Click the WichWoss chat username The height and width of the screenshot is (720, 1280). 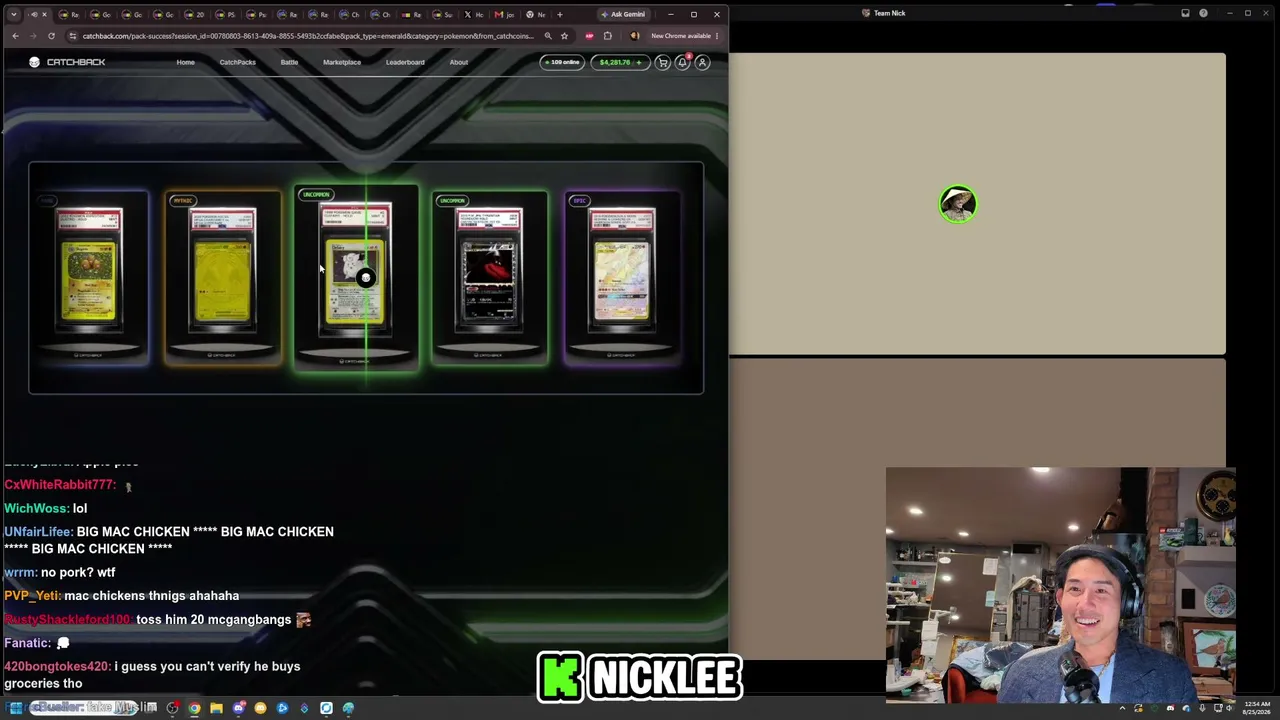pos(35,508)
